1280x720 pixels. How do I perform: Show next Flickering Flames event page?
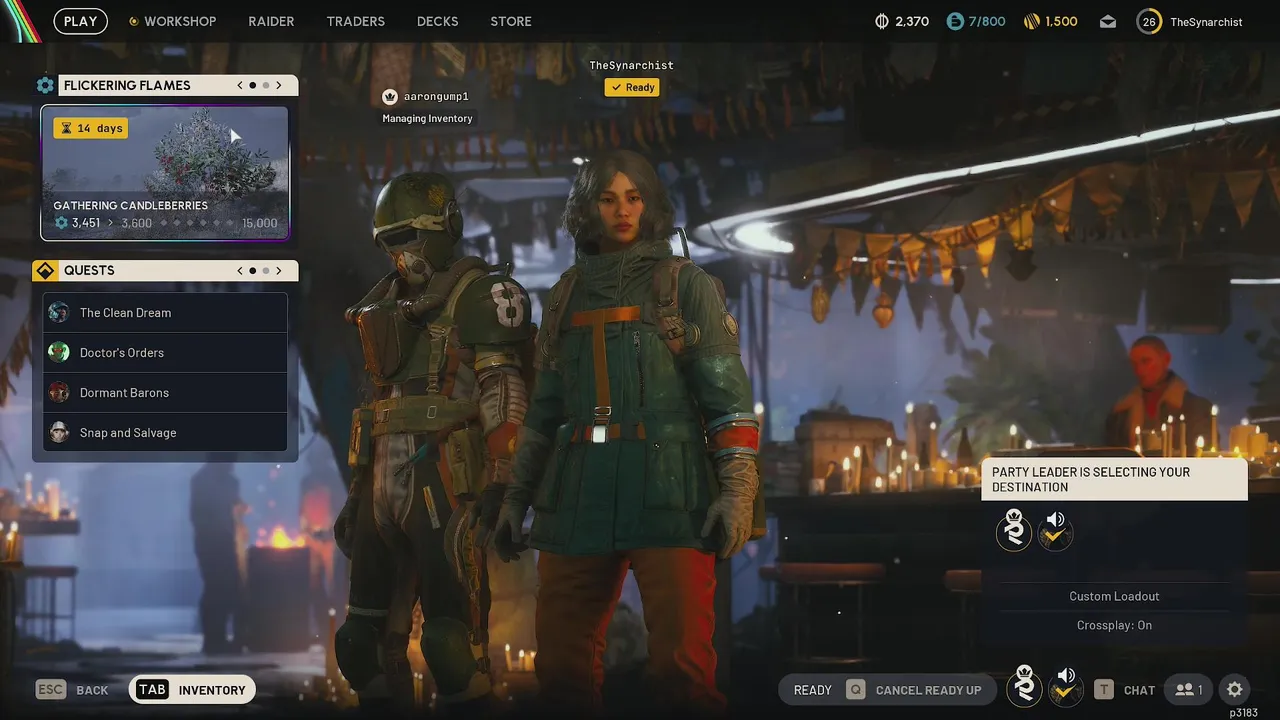[x=279, y=86]
